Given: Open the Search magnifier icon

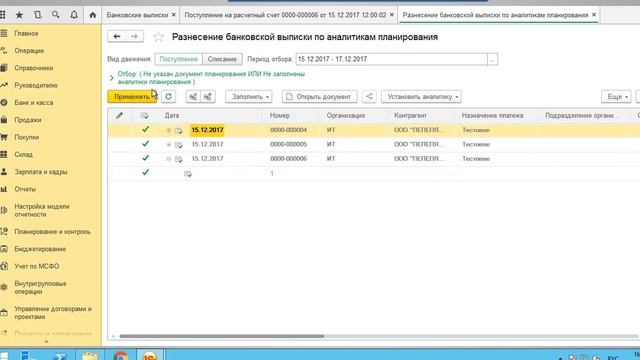Looking at the screenshot, I should tap(56, 15).
